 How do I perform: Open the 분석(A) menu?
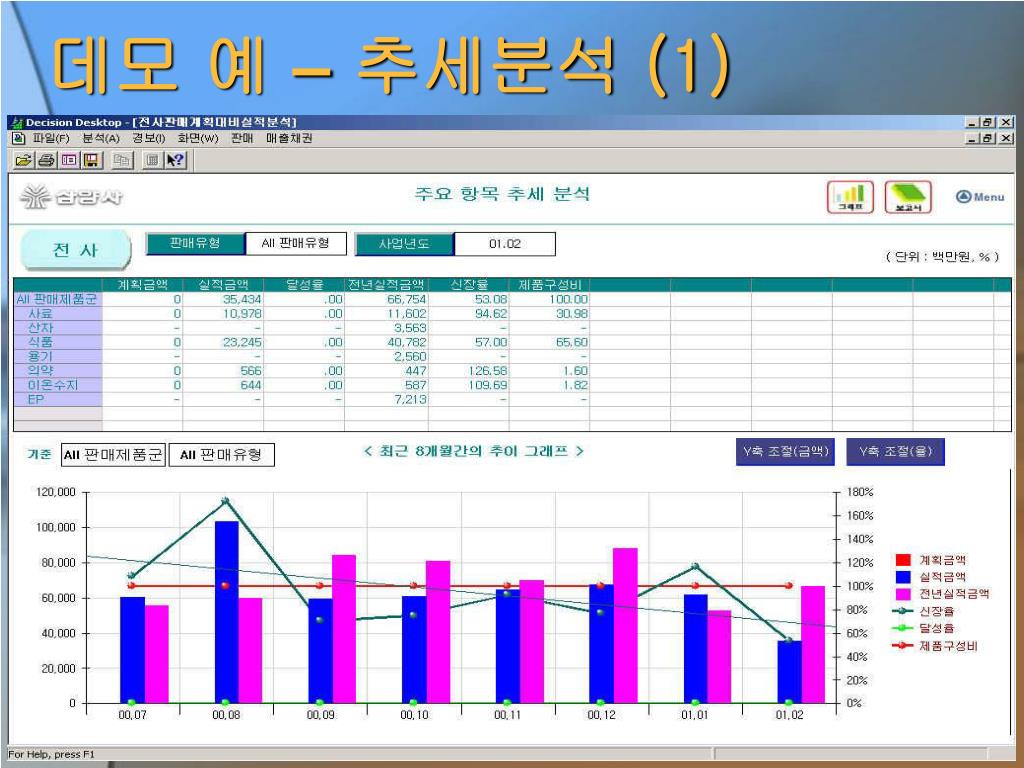tap(101, 138)
